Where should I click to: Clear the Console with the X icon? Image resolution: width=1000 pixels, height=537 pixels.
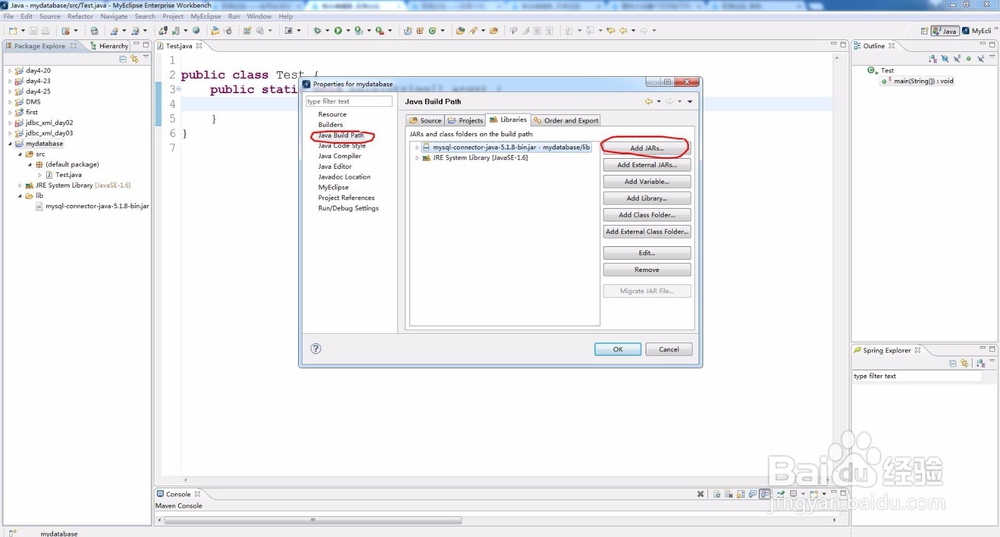click(x=700, y=494)
